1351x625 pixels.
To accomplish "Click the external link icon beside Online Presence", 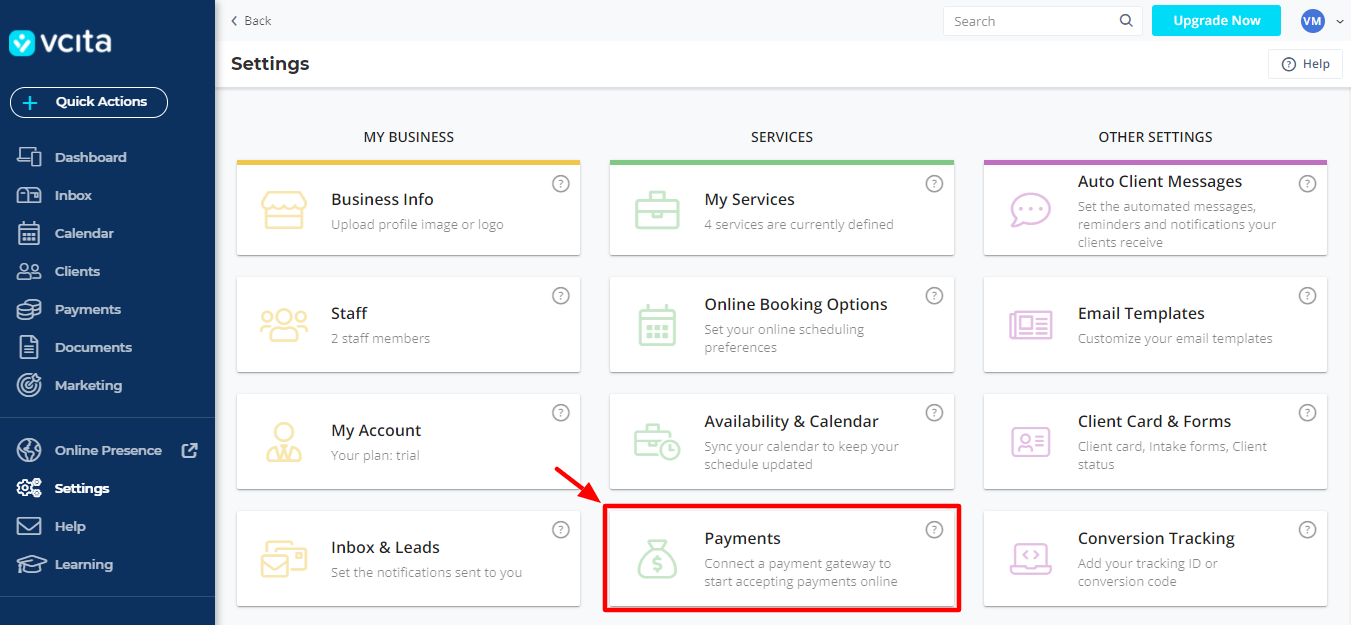I will [189, 450].
